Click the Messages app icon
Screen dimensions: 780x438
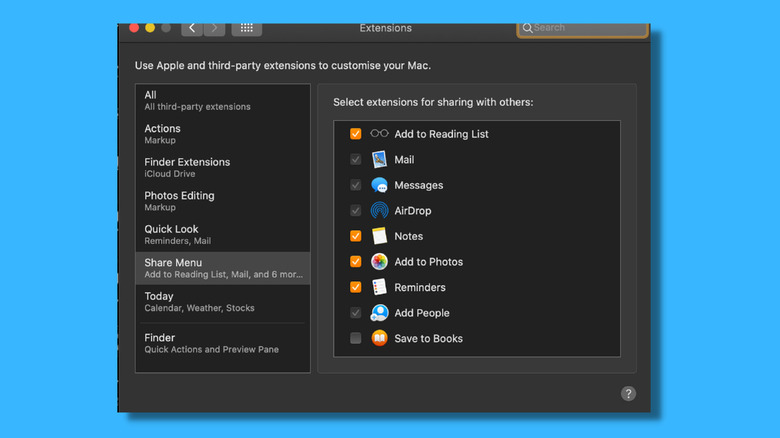click(x=379, y=185)
